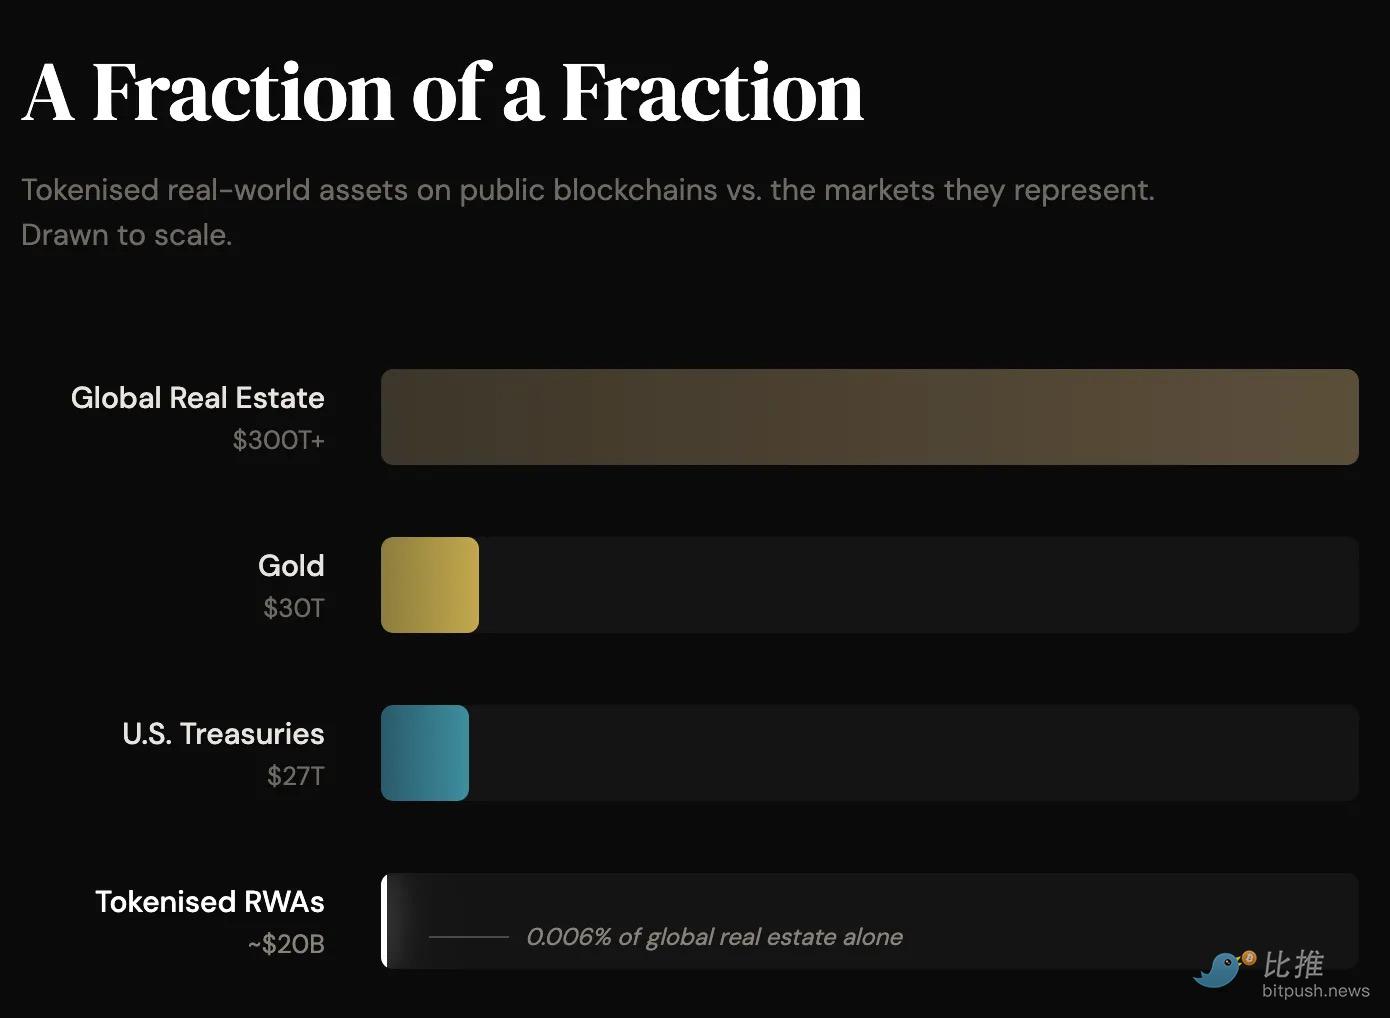Viewport: 1390px width, 1018px height.
Task: Click the bitpush.news watermark link
Action: 1315,991
